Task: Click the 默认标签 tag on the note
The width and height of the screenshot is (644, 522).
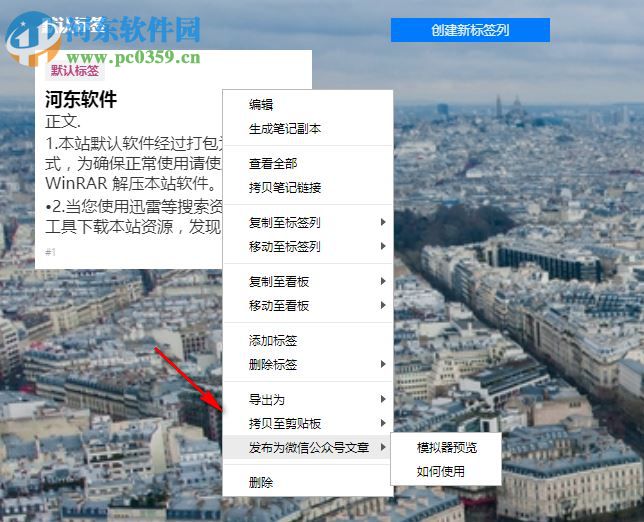Action: pos(74,71)
